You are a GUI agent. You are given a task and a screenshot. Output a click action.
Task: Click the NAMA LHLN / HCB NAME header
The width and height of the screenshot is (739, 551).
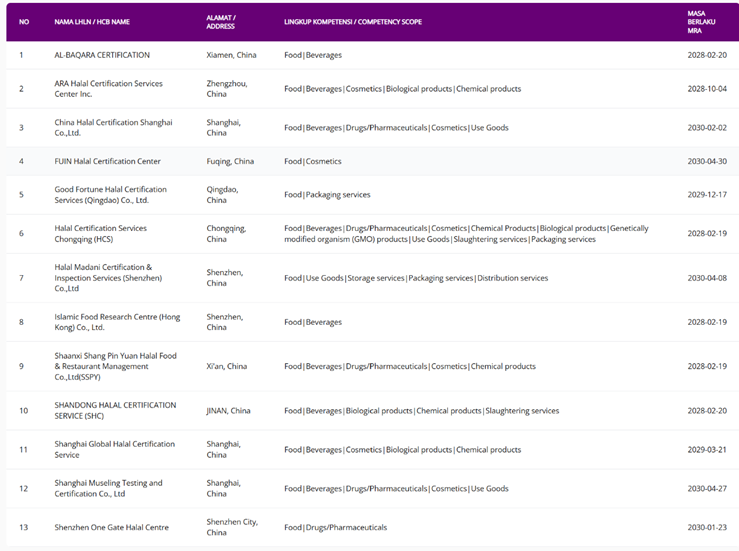92,22
